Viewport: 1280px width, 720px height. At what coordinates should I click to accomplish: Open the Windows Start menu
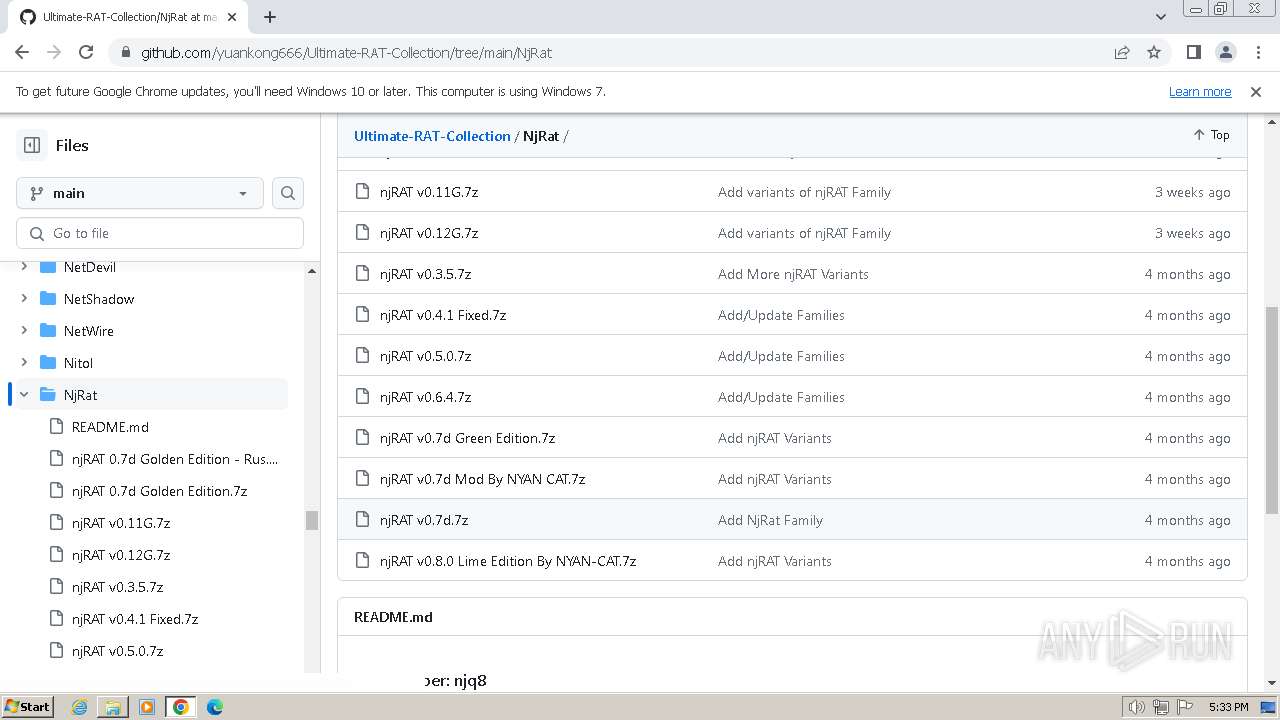(x=27, y=706)
